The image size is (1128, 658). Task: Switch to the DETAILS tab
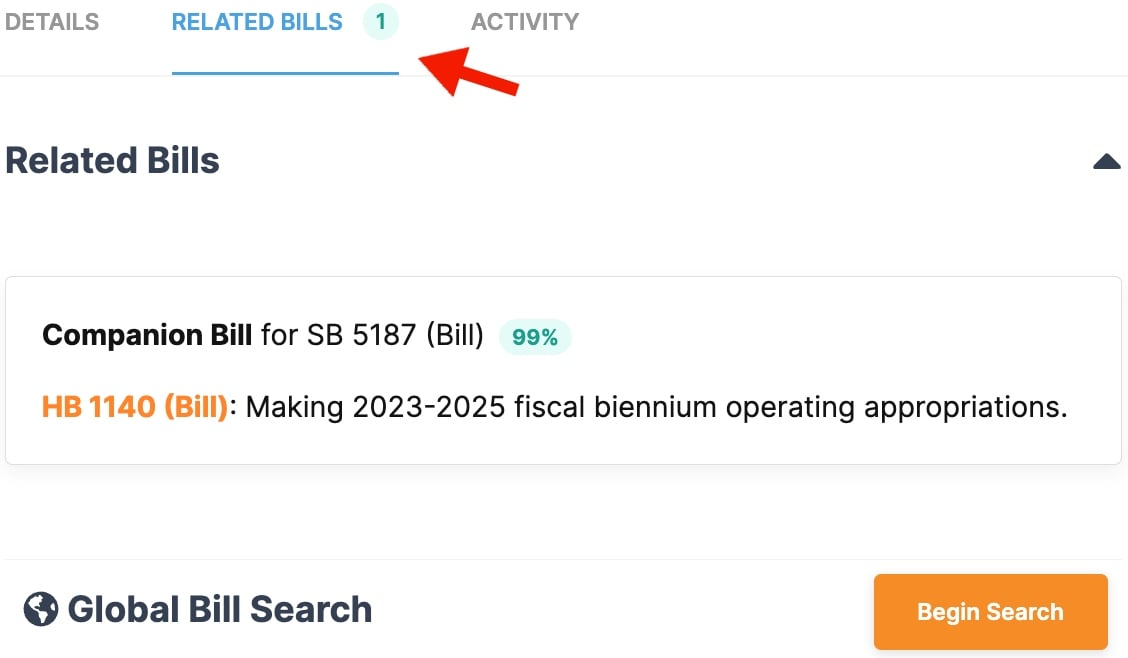coord(52,21)
